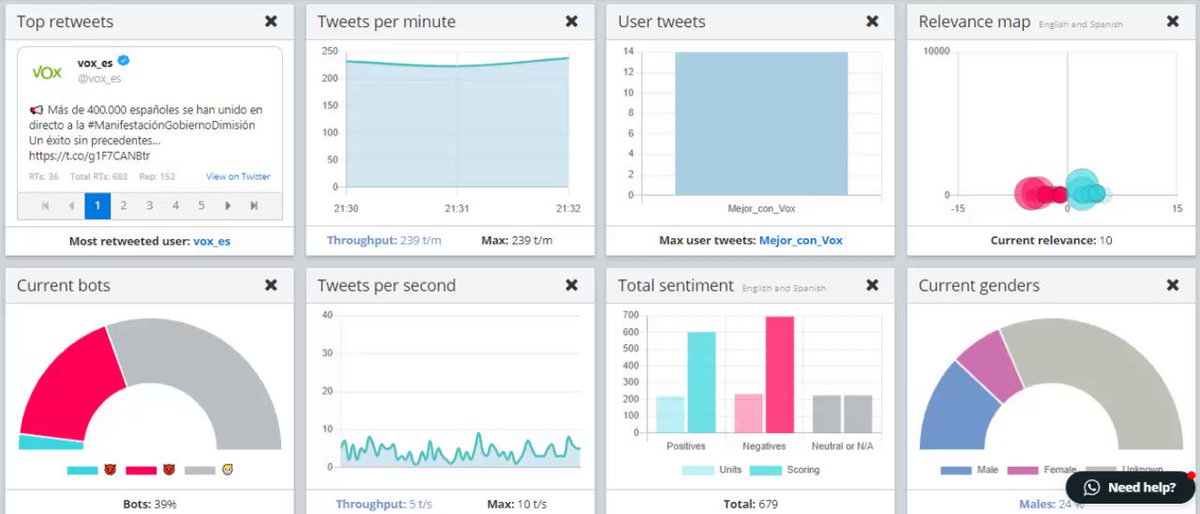Viewport: 1200px width, 514px height.
Task: Open most retweeted user vox_es link
Action: click(211, 241)
